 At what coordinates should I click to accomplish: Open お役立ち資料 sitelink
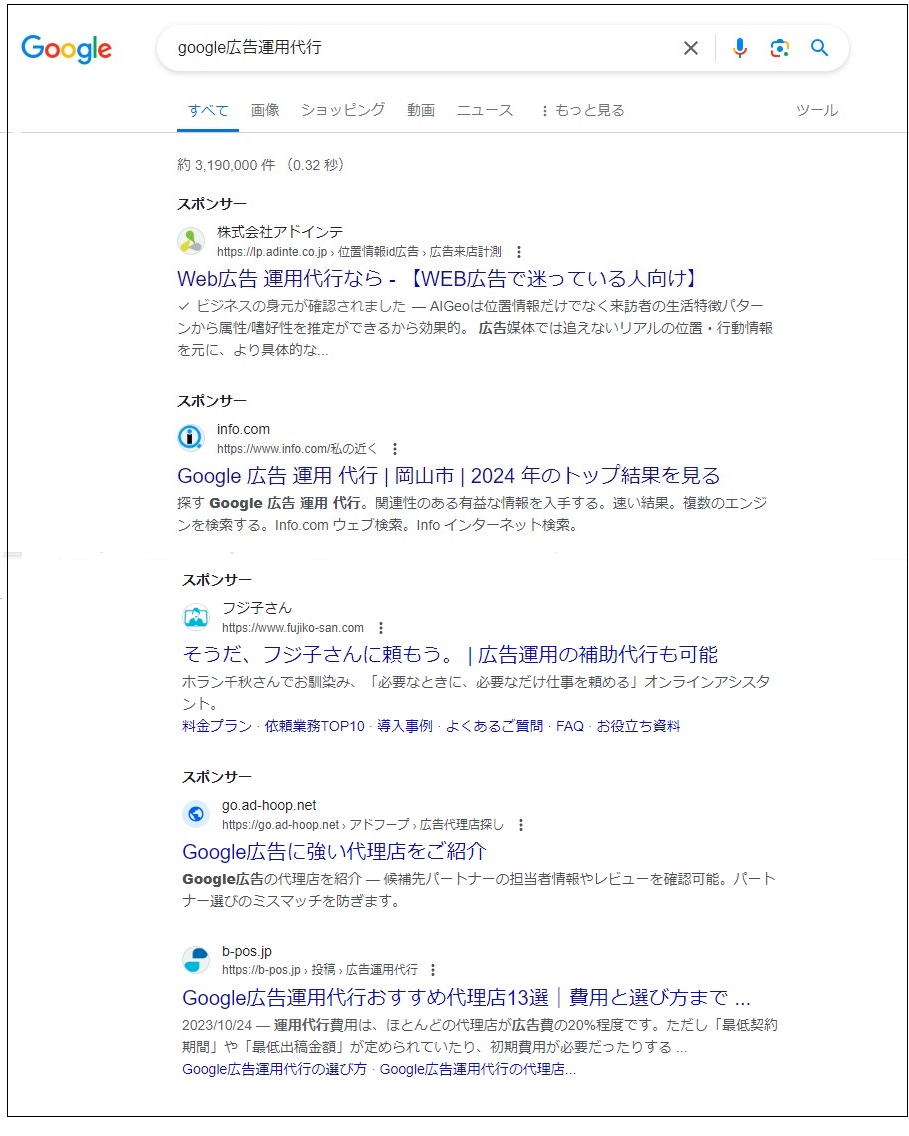[638, 726]
